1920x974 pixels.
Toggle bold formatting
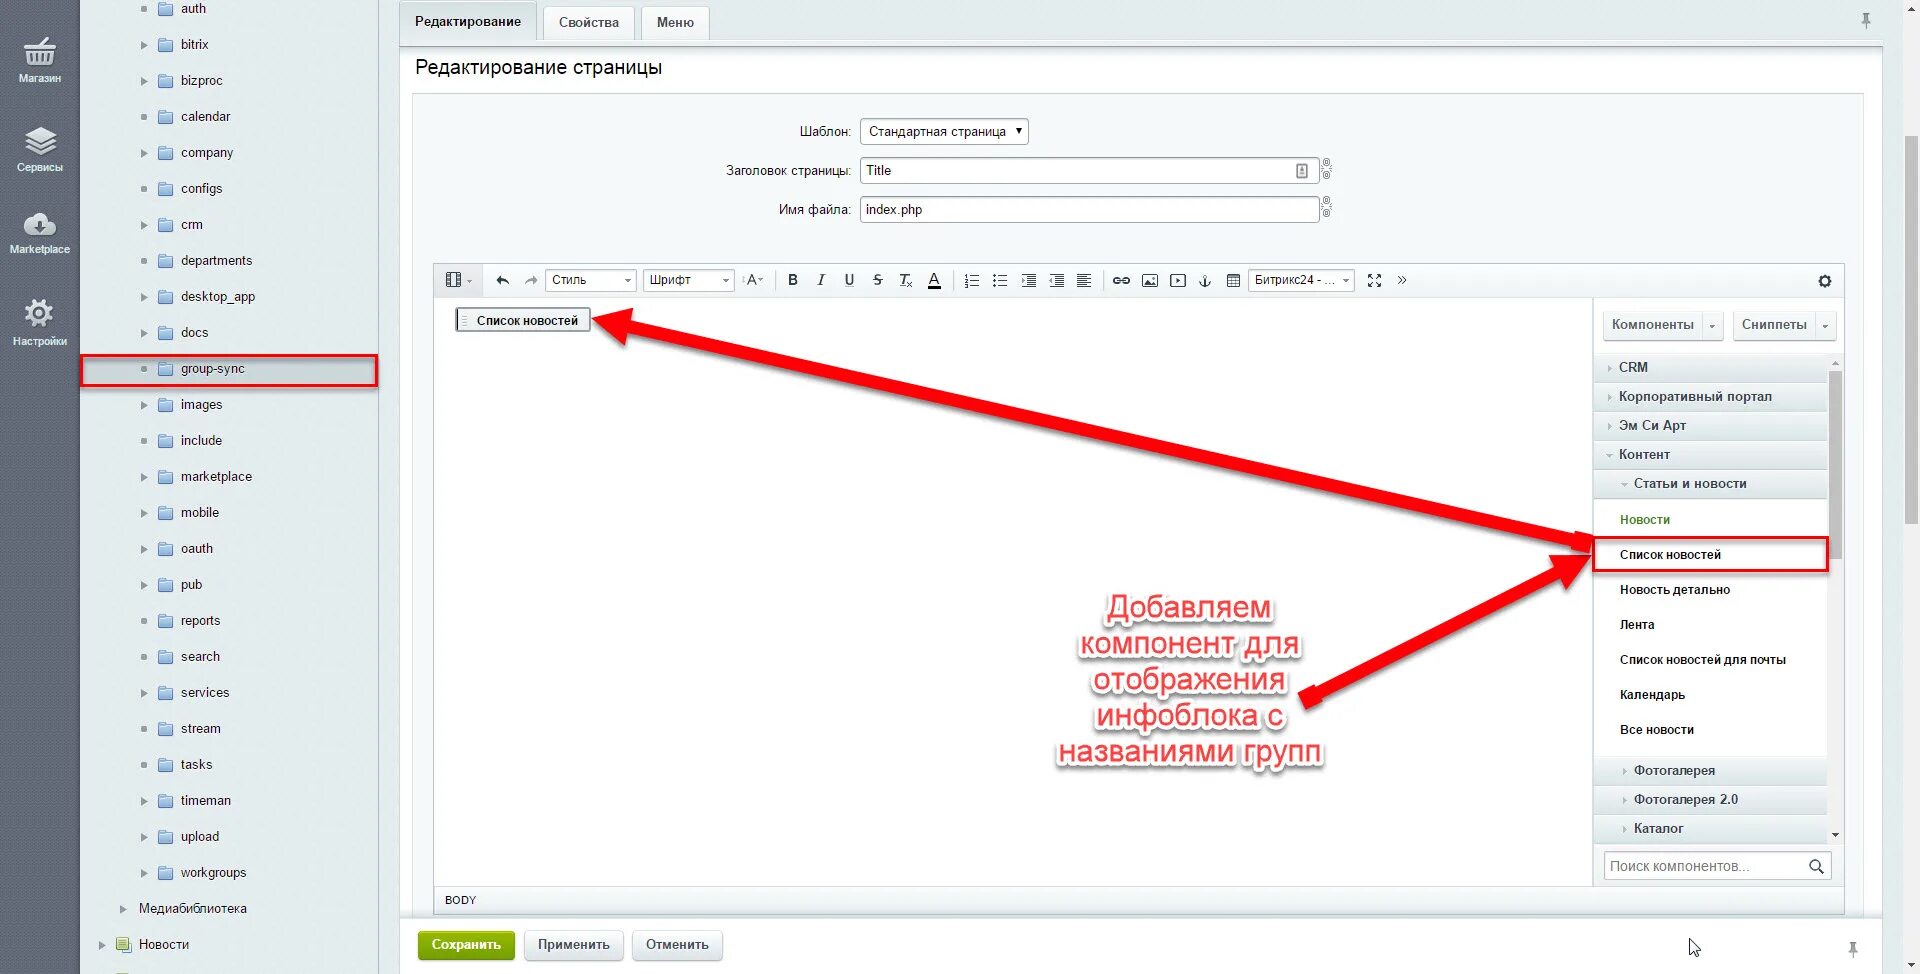tap(793, 280)
